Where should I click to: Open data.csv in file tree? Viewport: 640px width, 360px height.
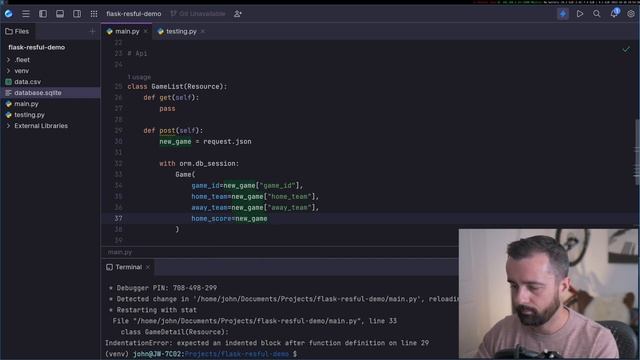click(x=27, y=82)
